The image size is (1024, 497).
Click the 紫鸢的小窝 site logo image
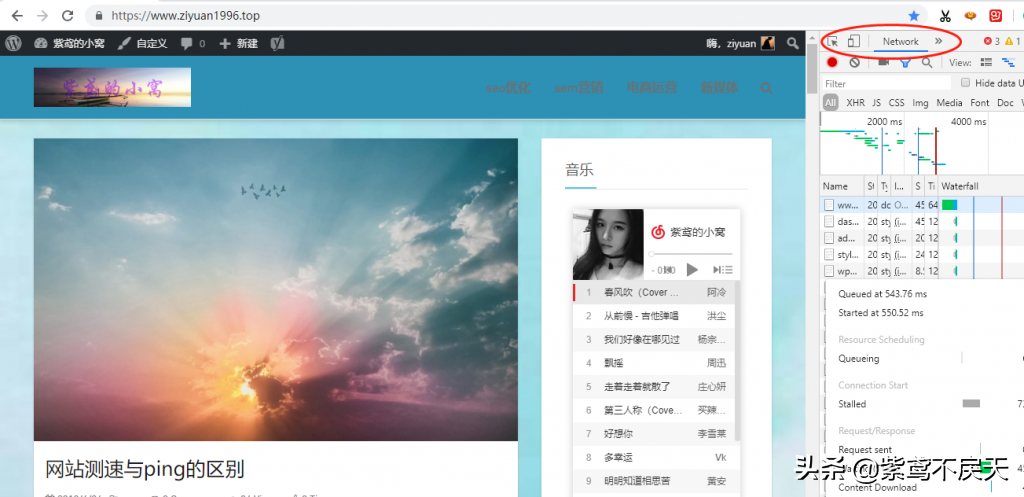pos(112,88)
